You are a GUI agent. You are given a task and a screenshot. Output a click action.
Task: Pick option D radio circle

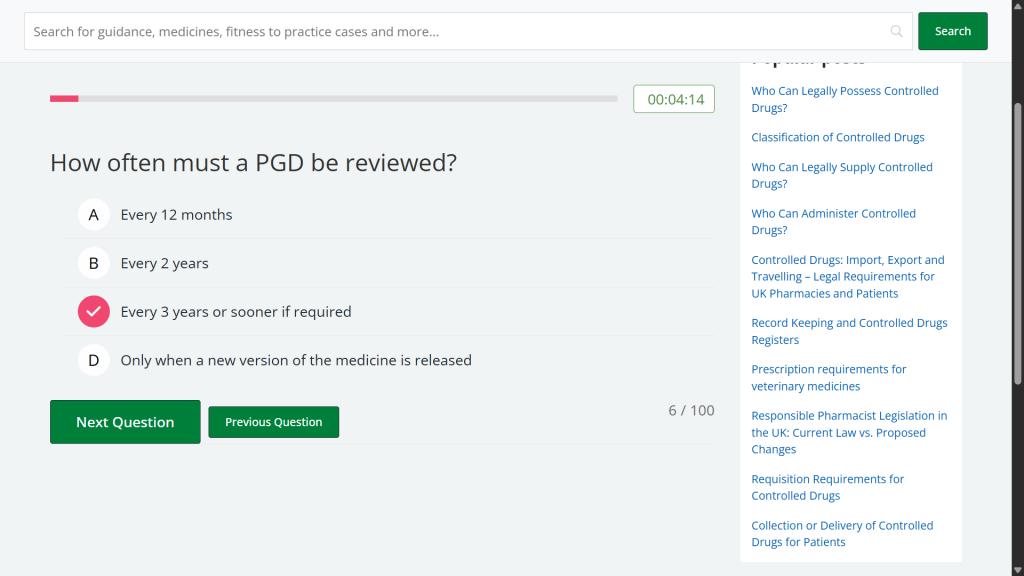[94, 360]
